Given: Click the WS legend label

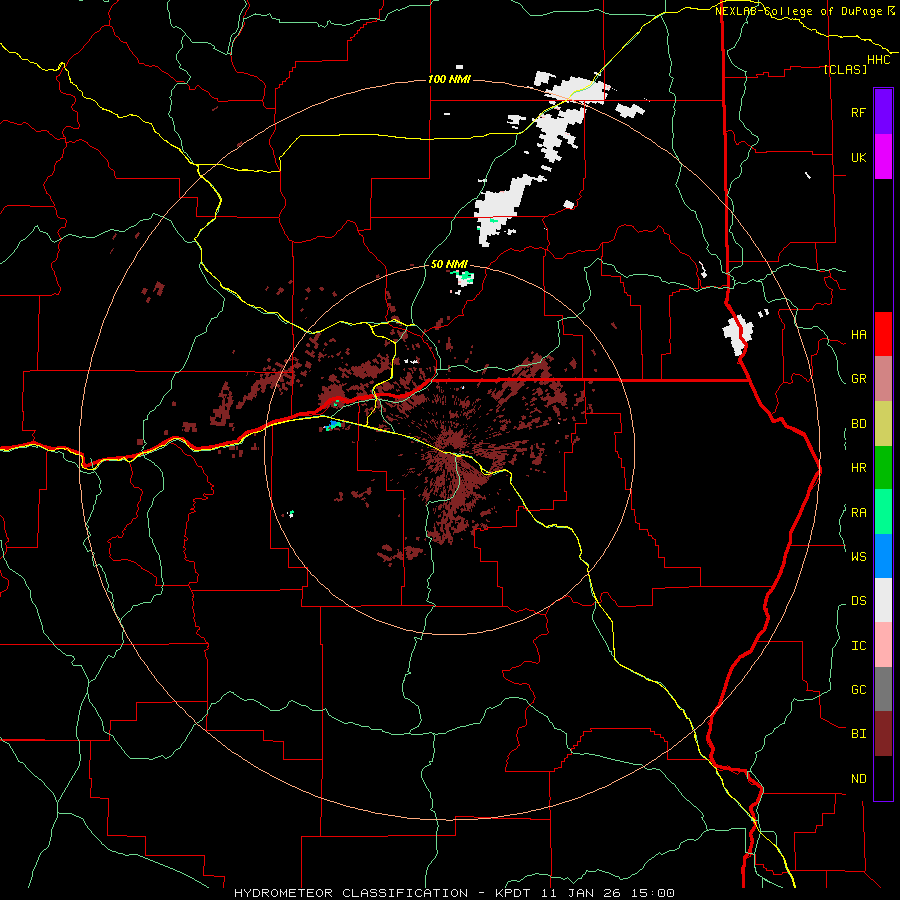Looking at the screenshot, I should tap(858, 556).
